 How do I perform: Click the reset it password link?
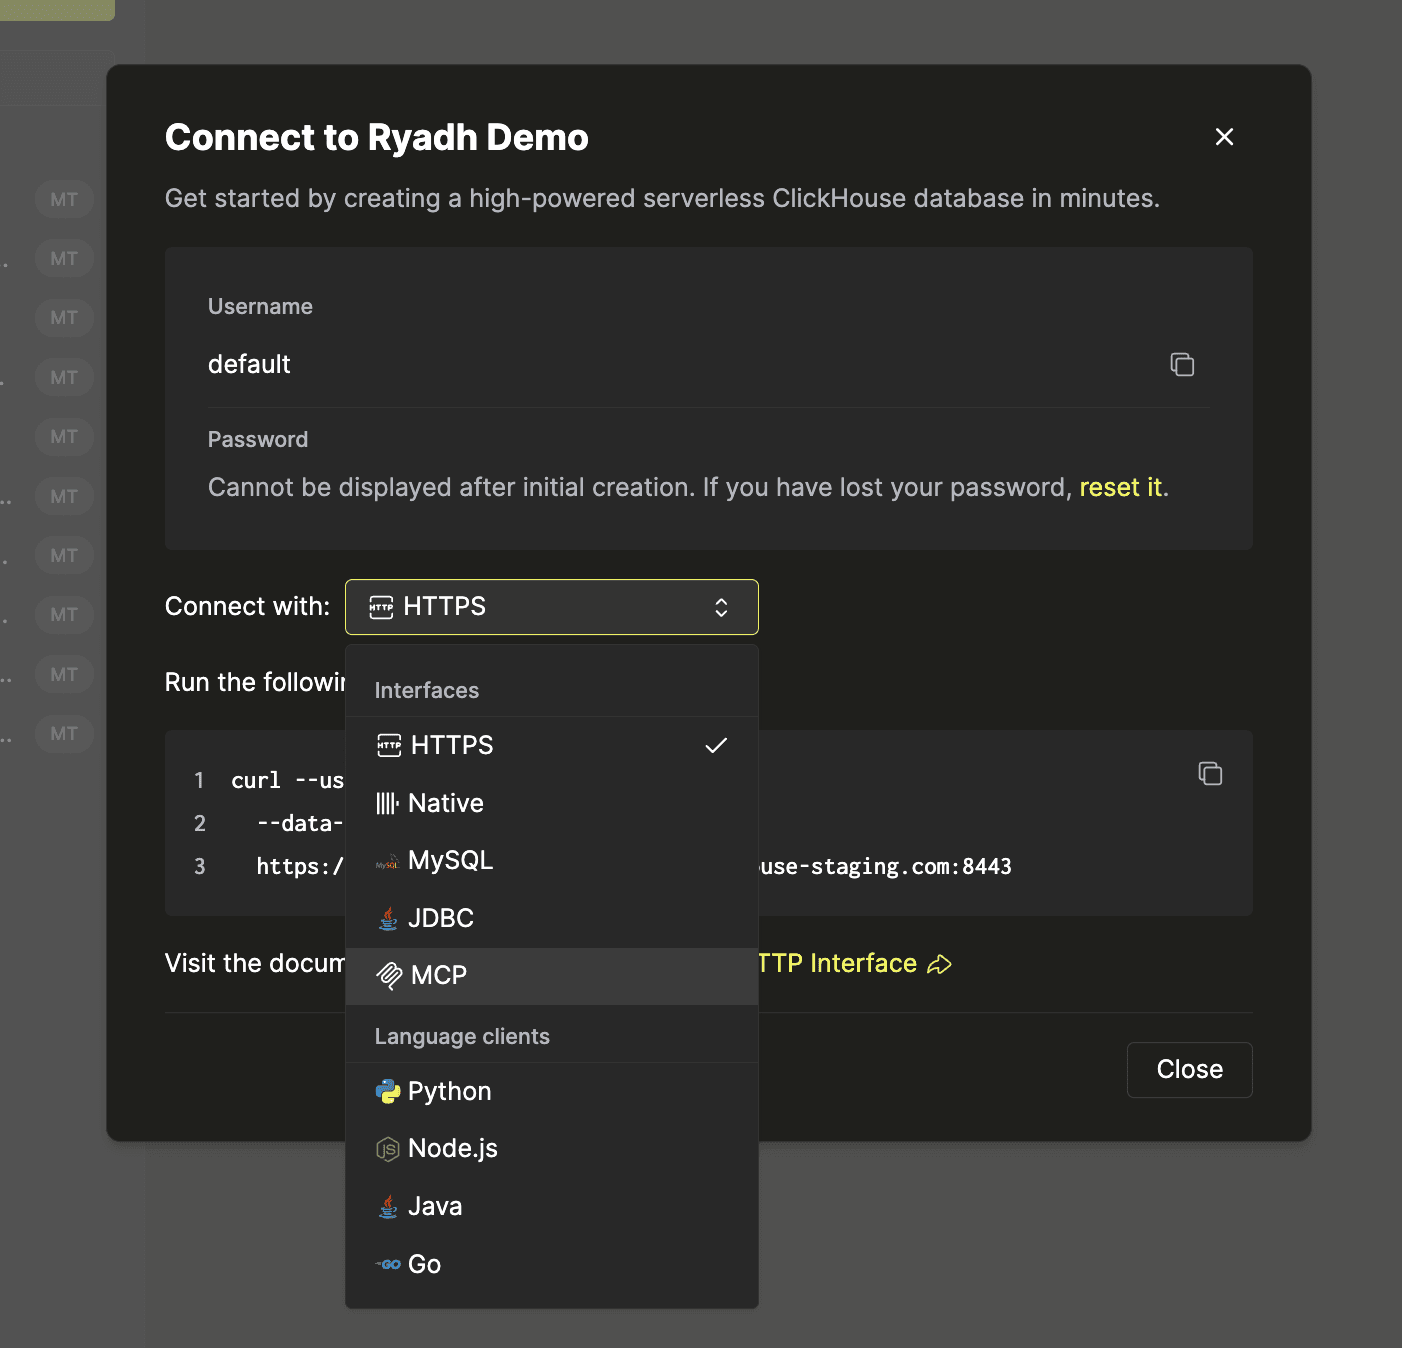click(1120, 487)
